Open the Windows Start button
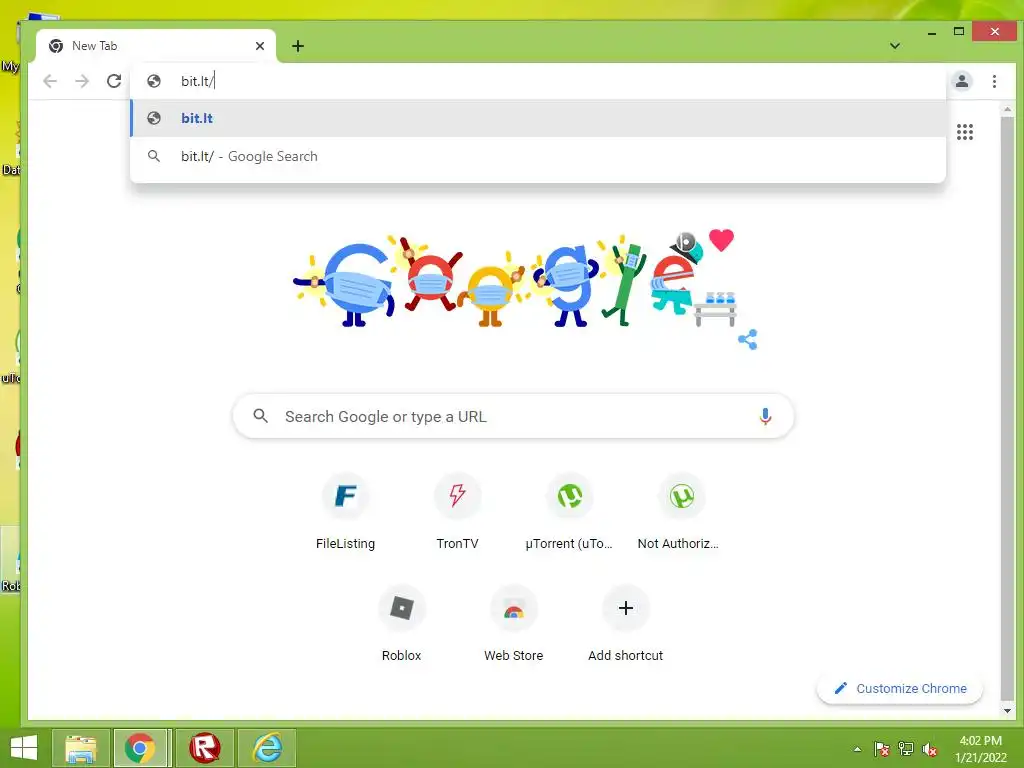Image resolution: width=1024 pixels, height=768 pixels. [24, 748]
